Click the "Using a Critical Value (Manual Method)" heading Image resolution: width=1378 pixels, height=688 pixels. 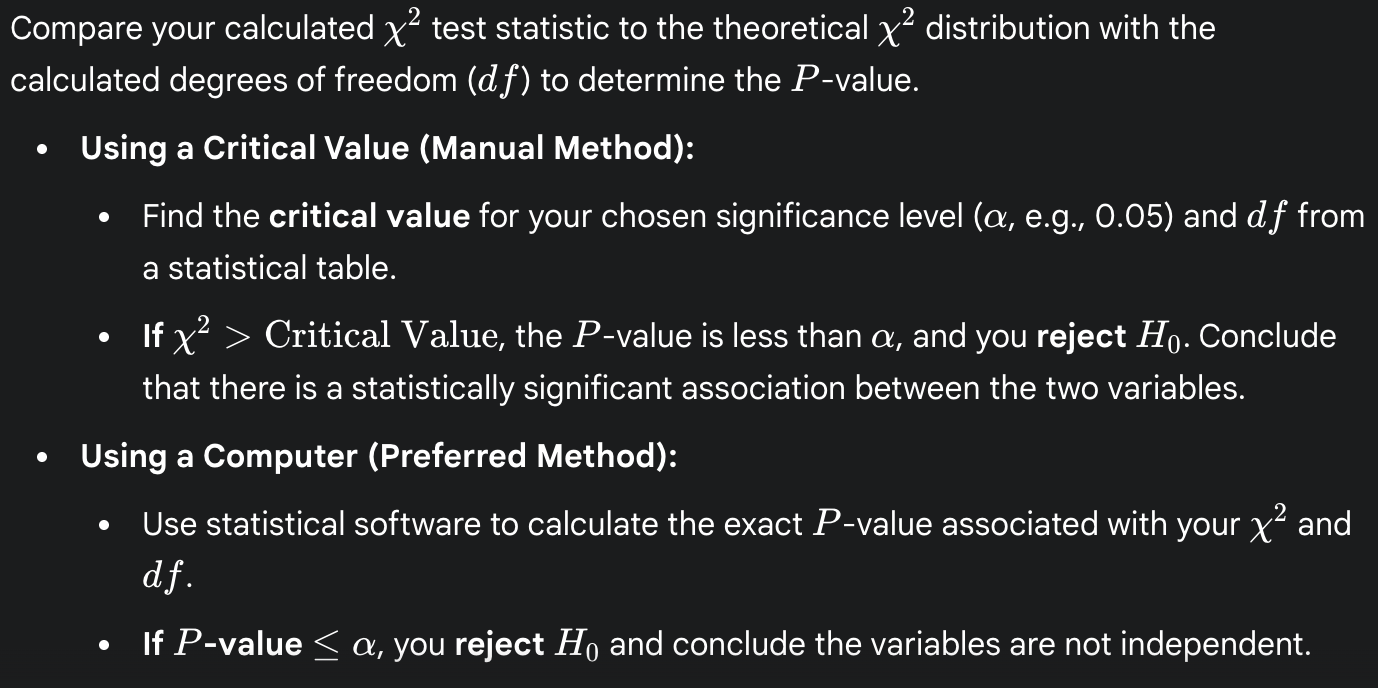tap(387, 149)
